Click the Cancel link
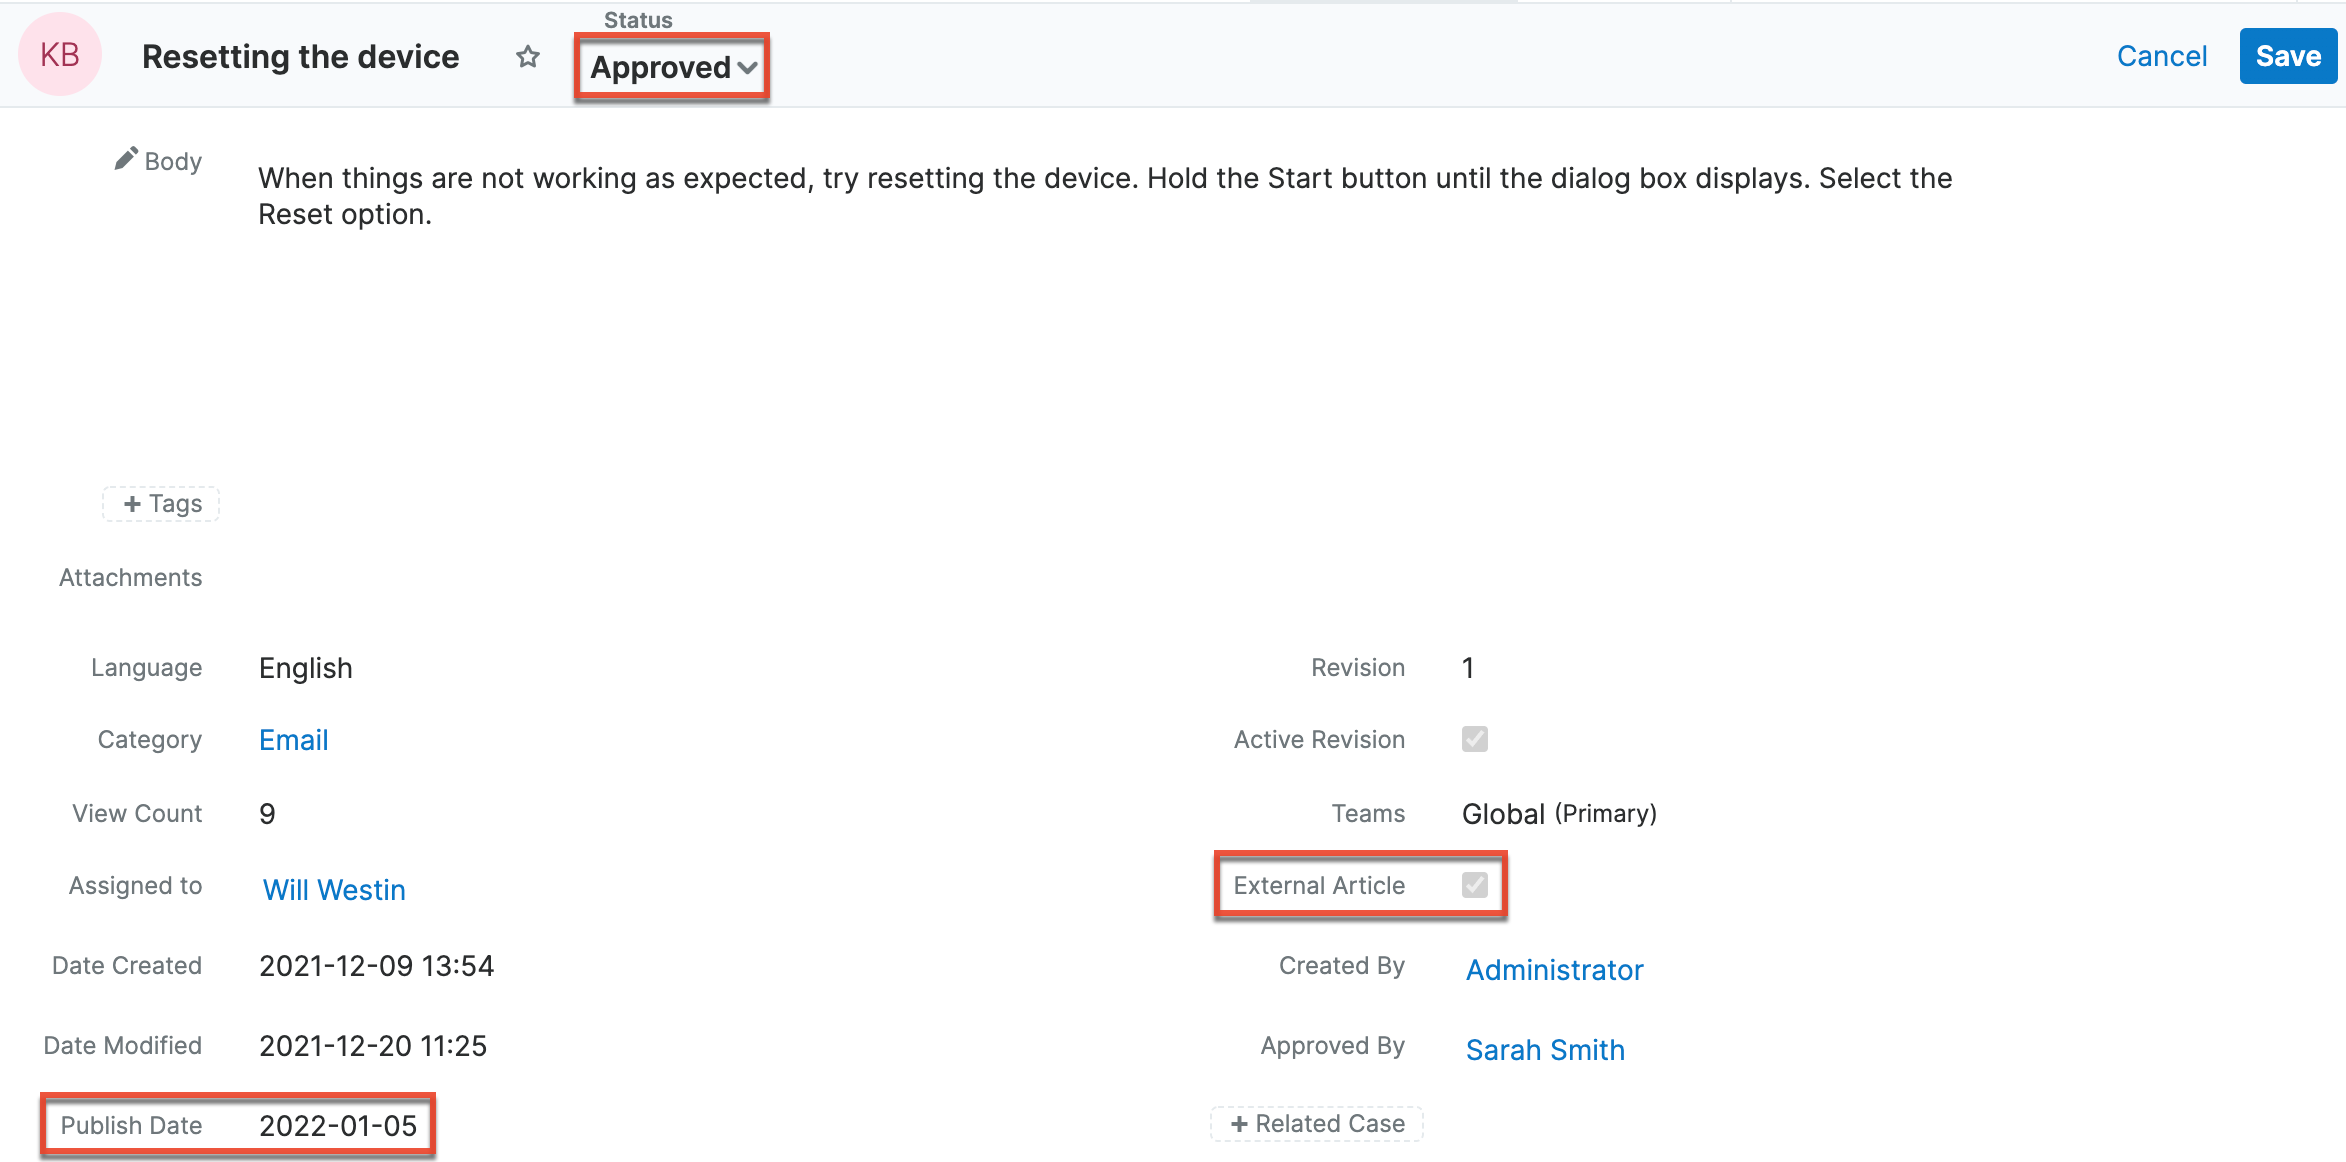 (2161, 56)
